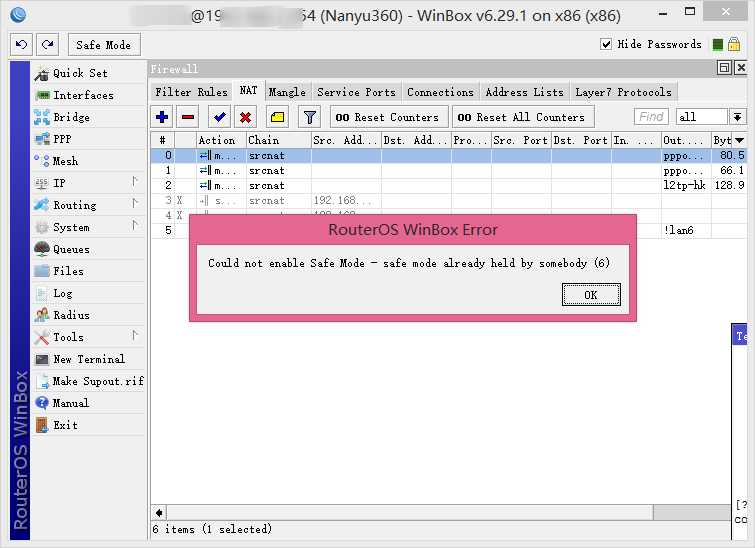
Task: Expand the IP submenu arrow
Action: click(135, 182)
